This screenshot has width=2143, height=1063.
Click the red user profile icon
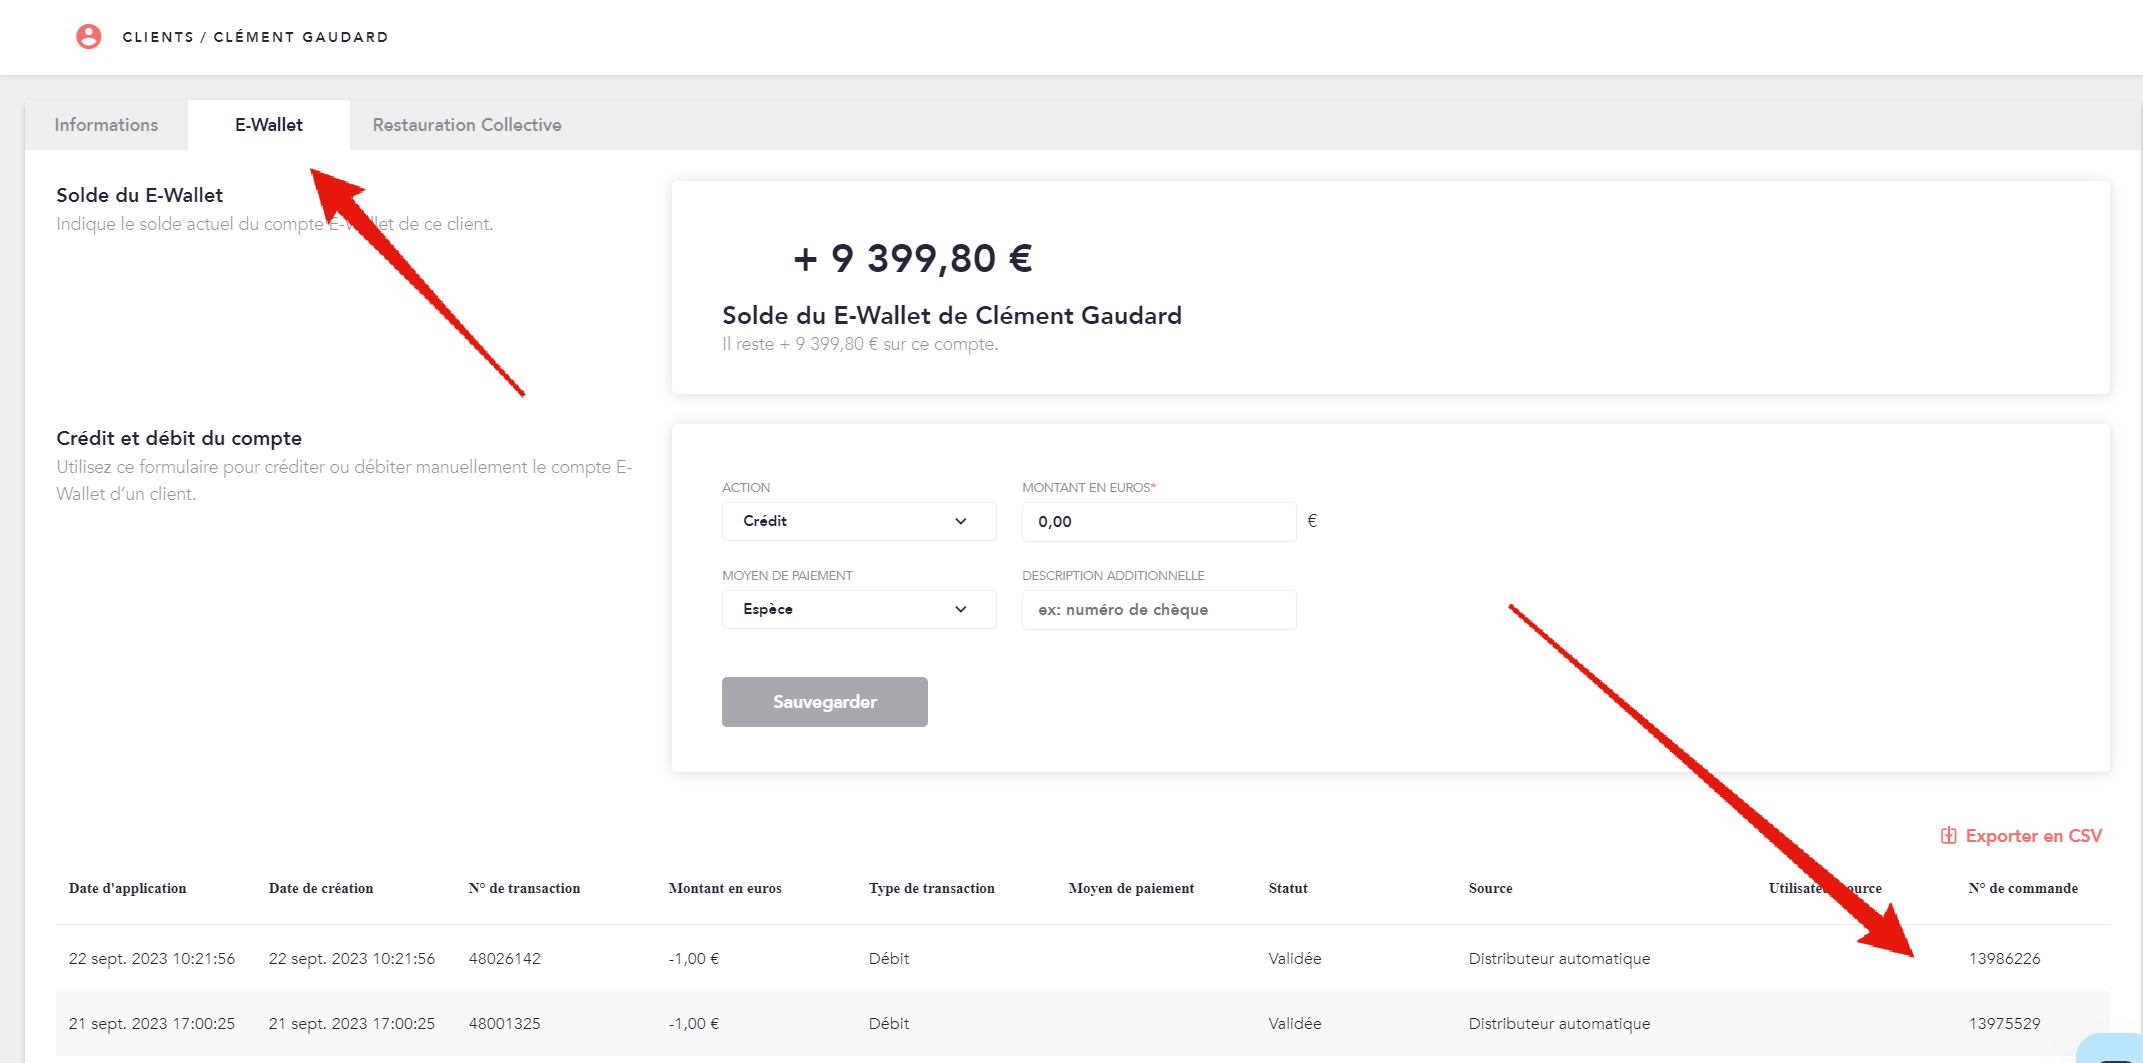point(89,37)
